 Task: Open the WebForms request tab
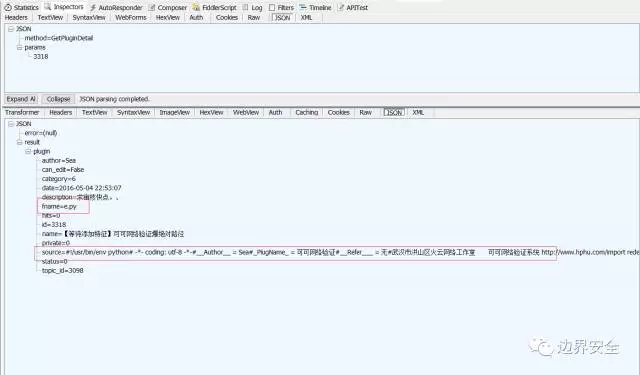click(131, 18)
